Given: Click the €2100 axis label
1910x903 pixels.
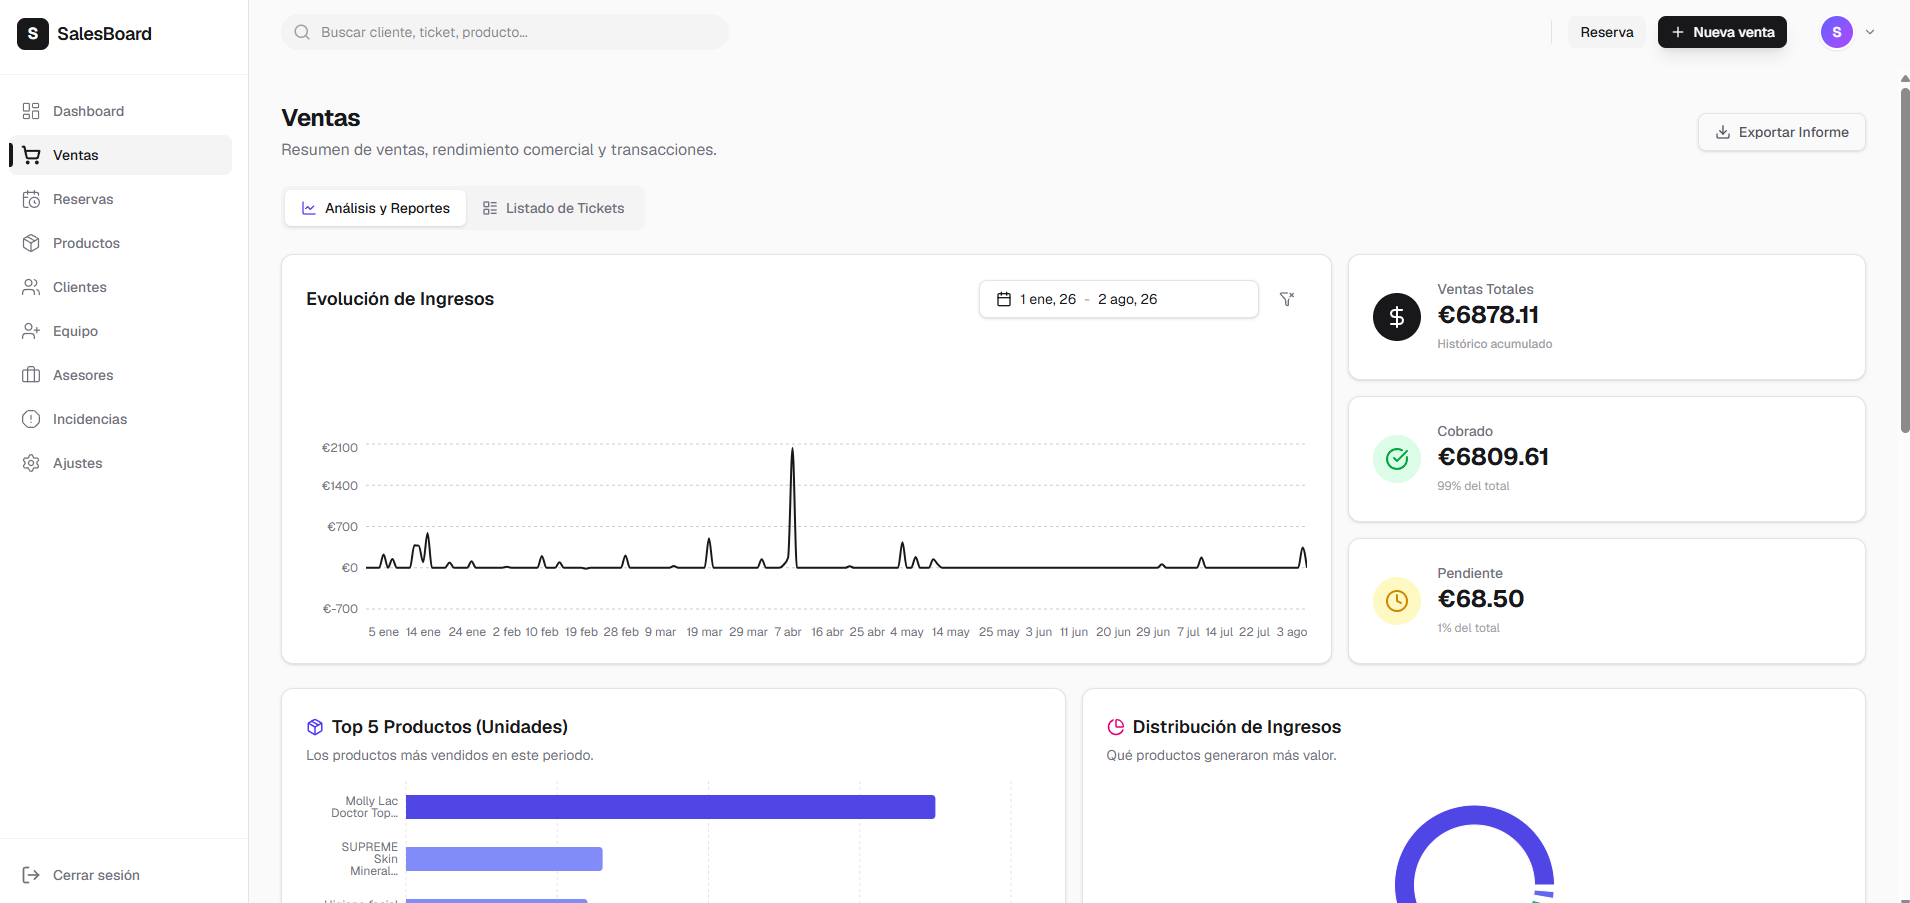Looking at the screenshot, I should click(x=340, y=448).
